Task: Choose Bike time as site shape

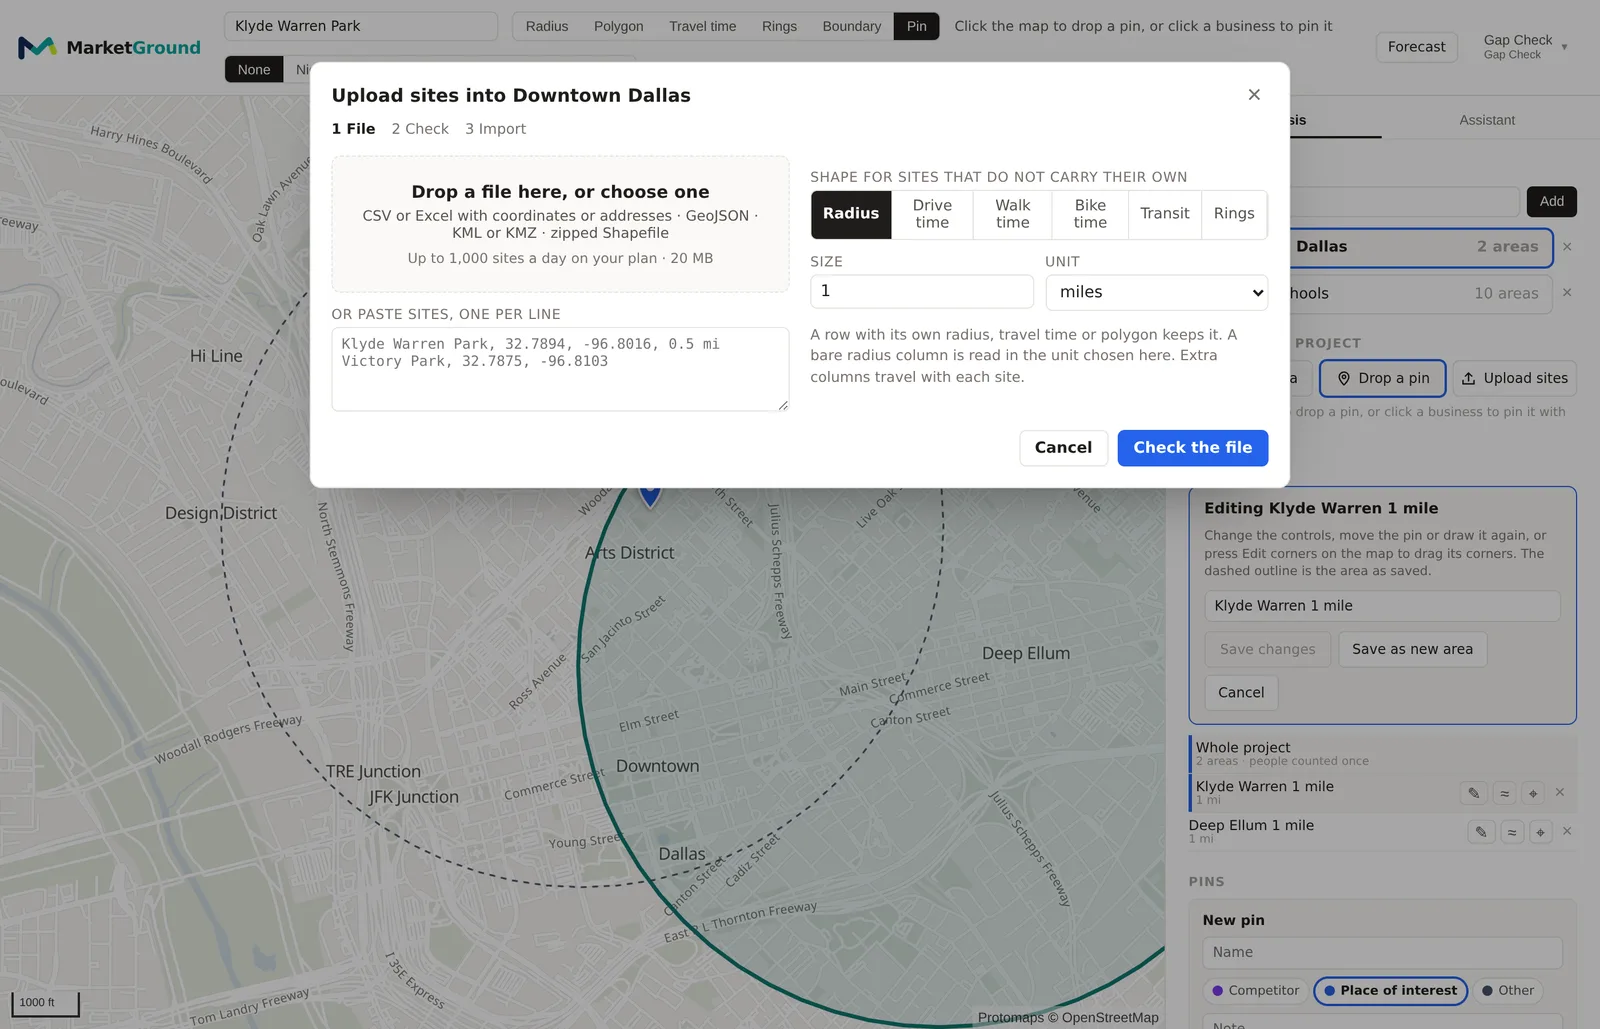Action: click(x=1090, y=214)
